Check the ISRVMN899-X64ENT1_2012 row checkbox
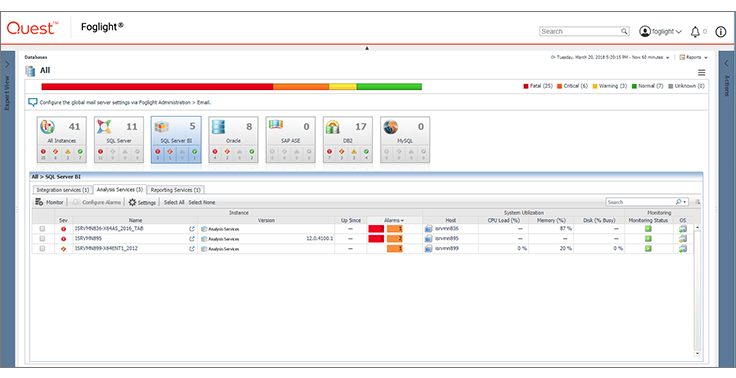The width and height of the screenshot is (736, 378). (x=43, y=248)
